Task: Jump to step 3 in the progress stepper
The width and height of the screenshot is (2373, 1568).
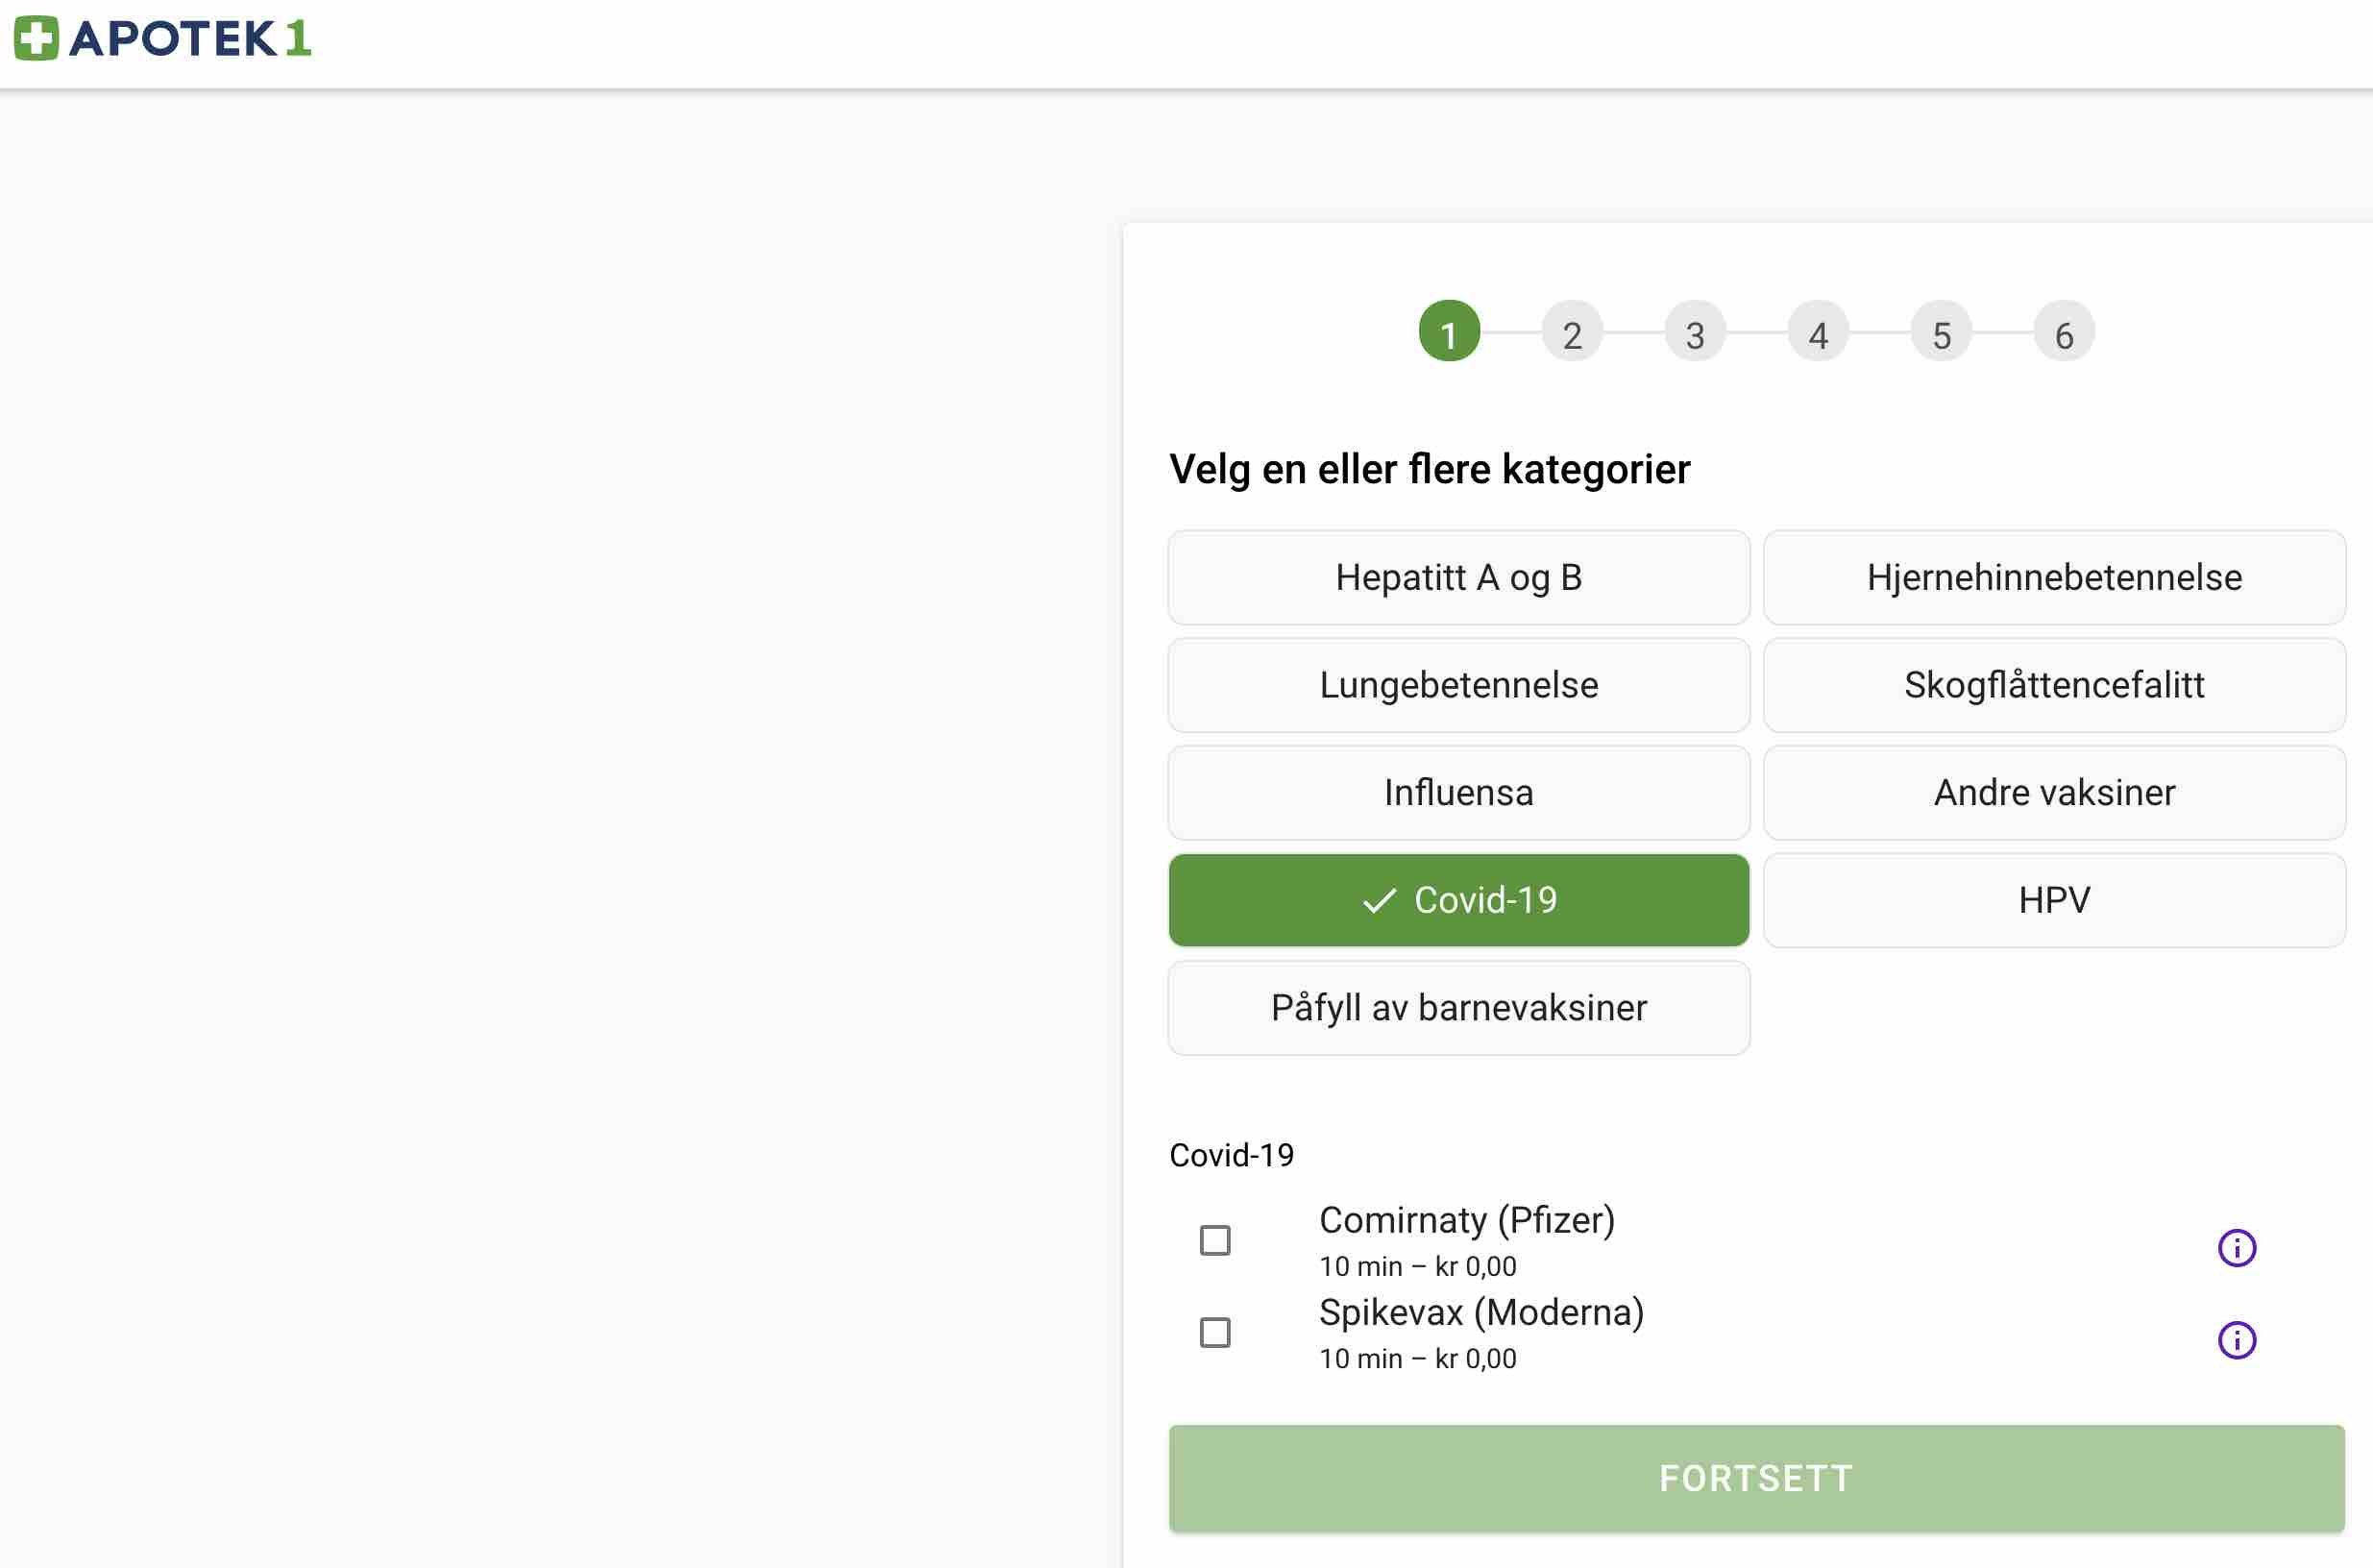Action: [x=1695, y=331]
